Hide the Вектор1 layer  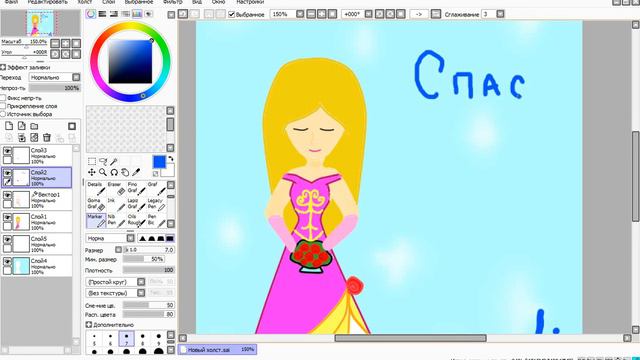(x=7, y=195)
